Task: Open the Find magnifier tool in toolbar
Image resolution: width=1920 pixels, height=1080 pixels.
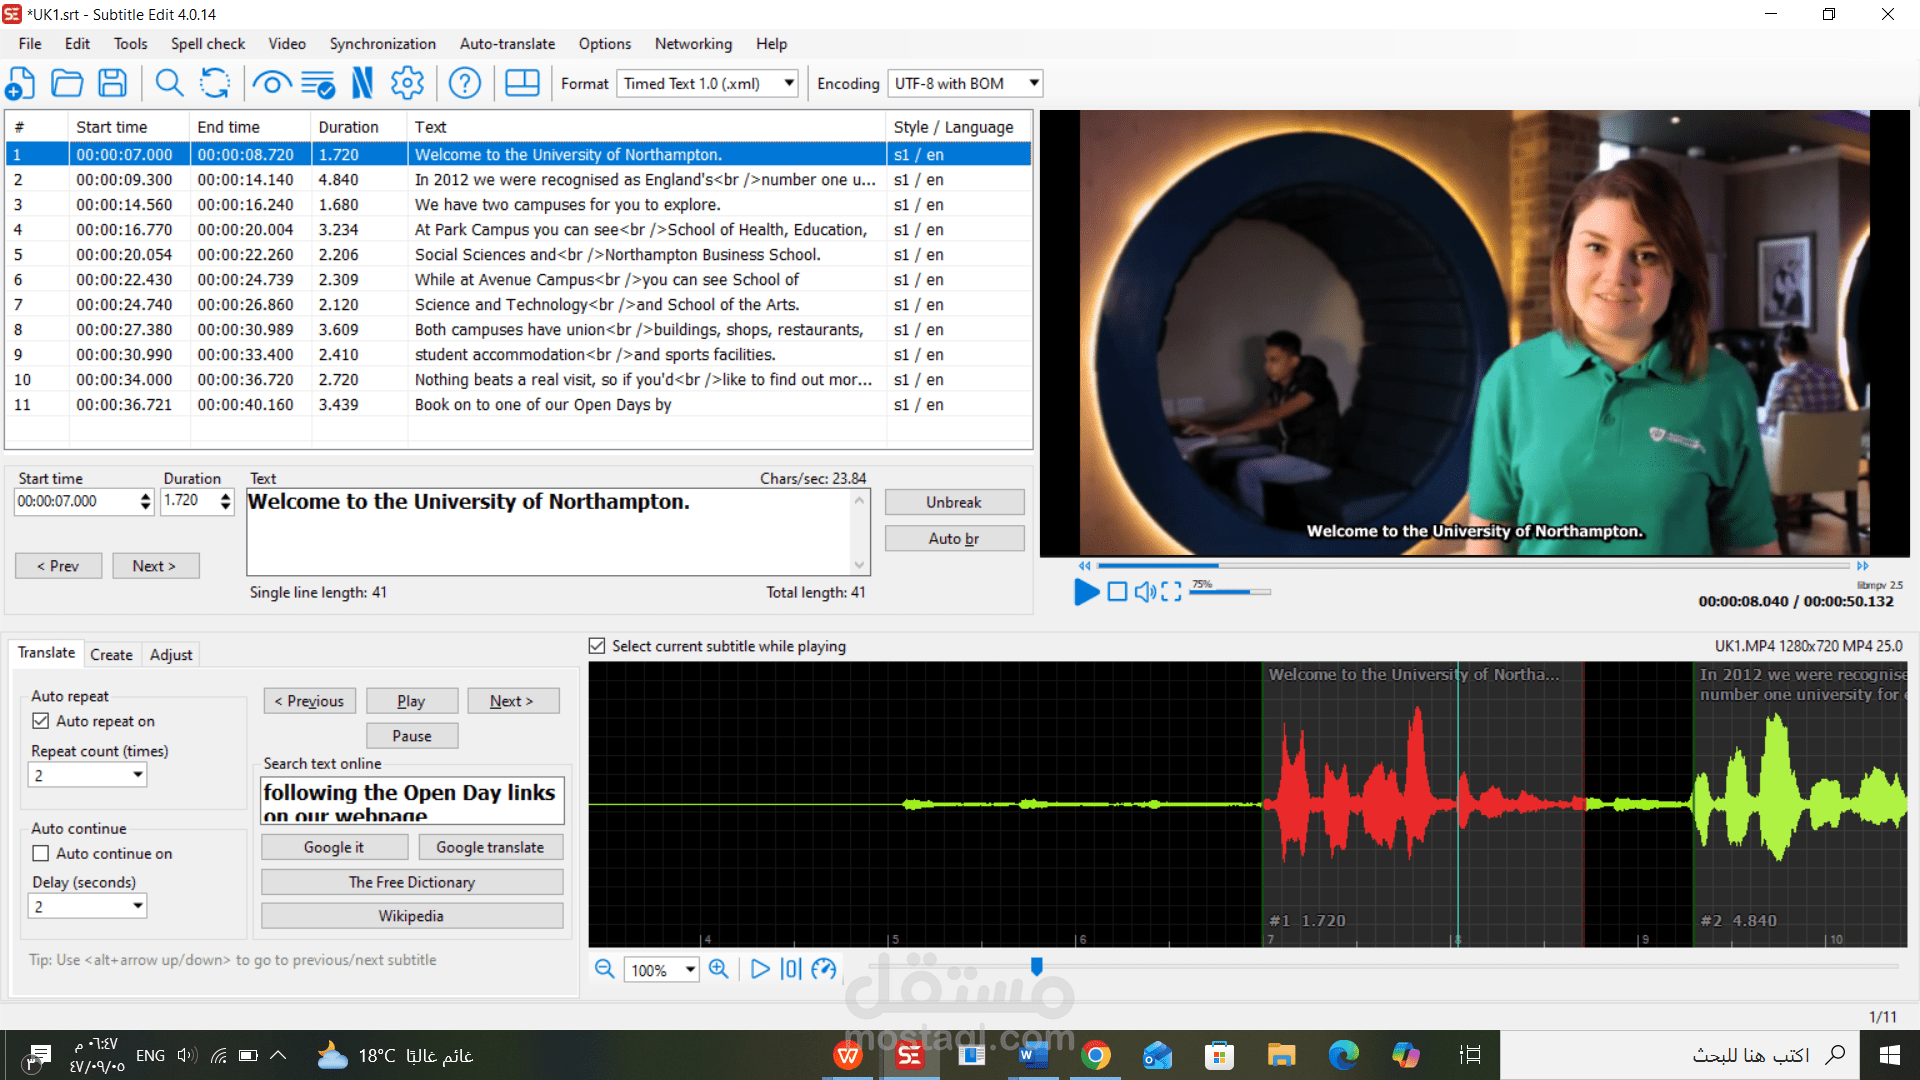Action: coord(169,83)
